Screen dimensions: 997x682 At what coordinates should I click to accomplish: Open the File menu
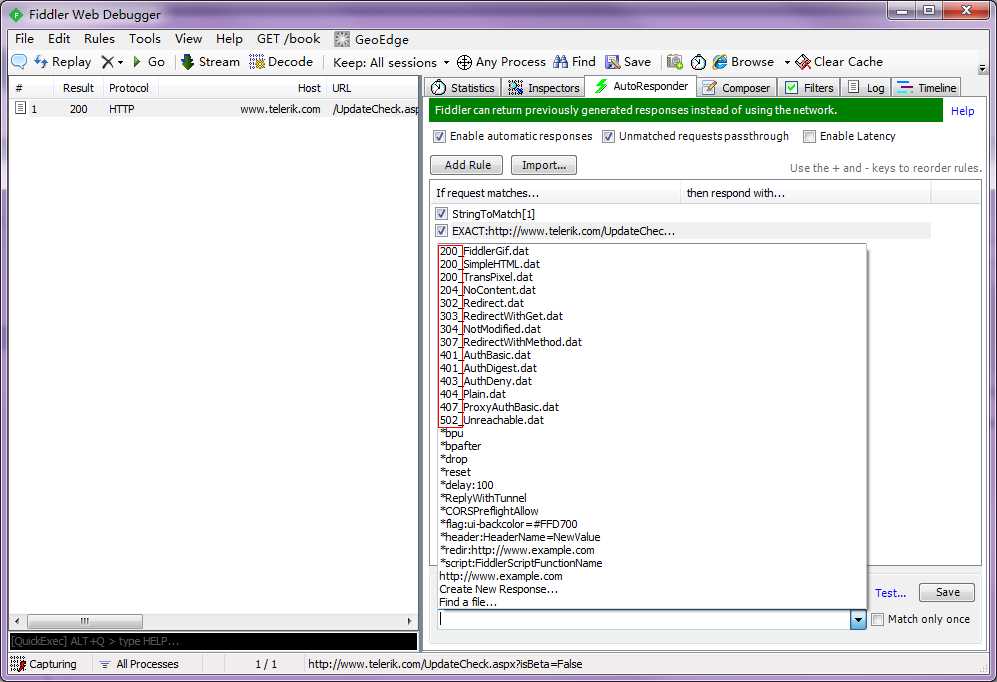pyautogui.click(x=24, y=39)
